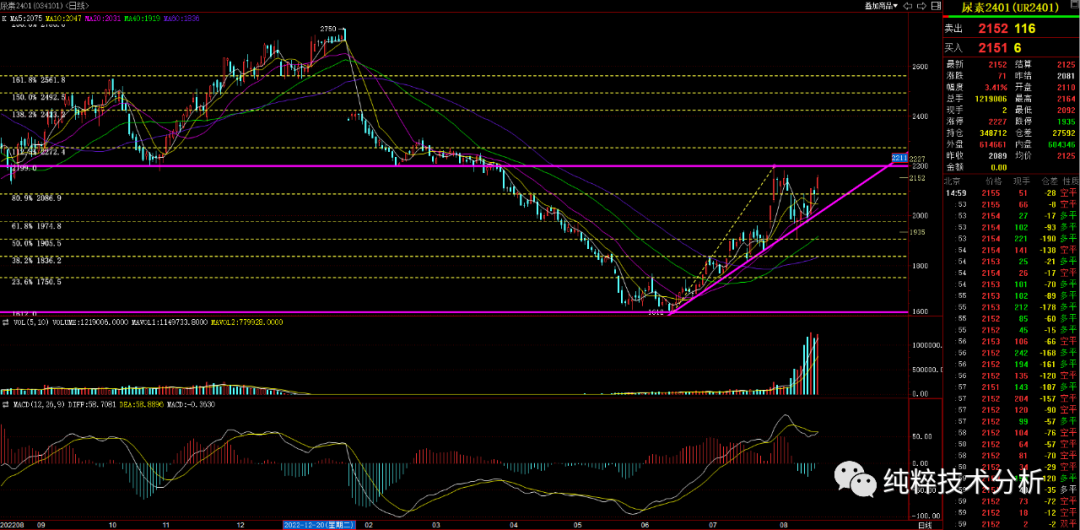Image resolution: width=1080 pixels, height=530 pixels.
Task: Click the 61.8% 1974.8 Fibonacci level label
Action: (37, 225)
